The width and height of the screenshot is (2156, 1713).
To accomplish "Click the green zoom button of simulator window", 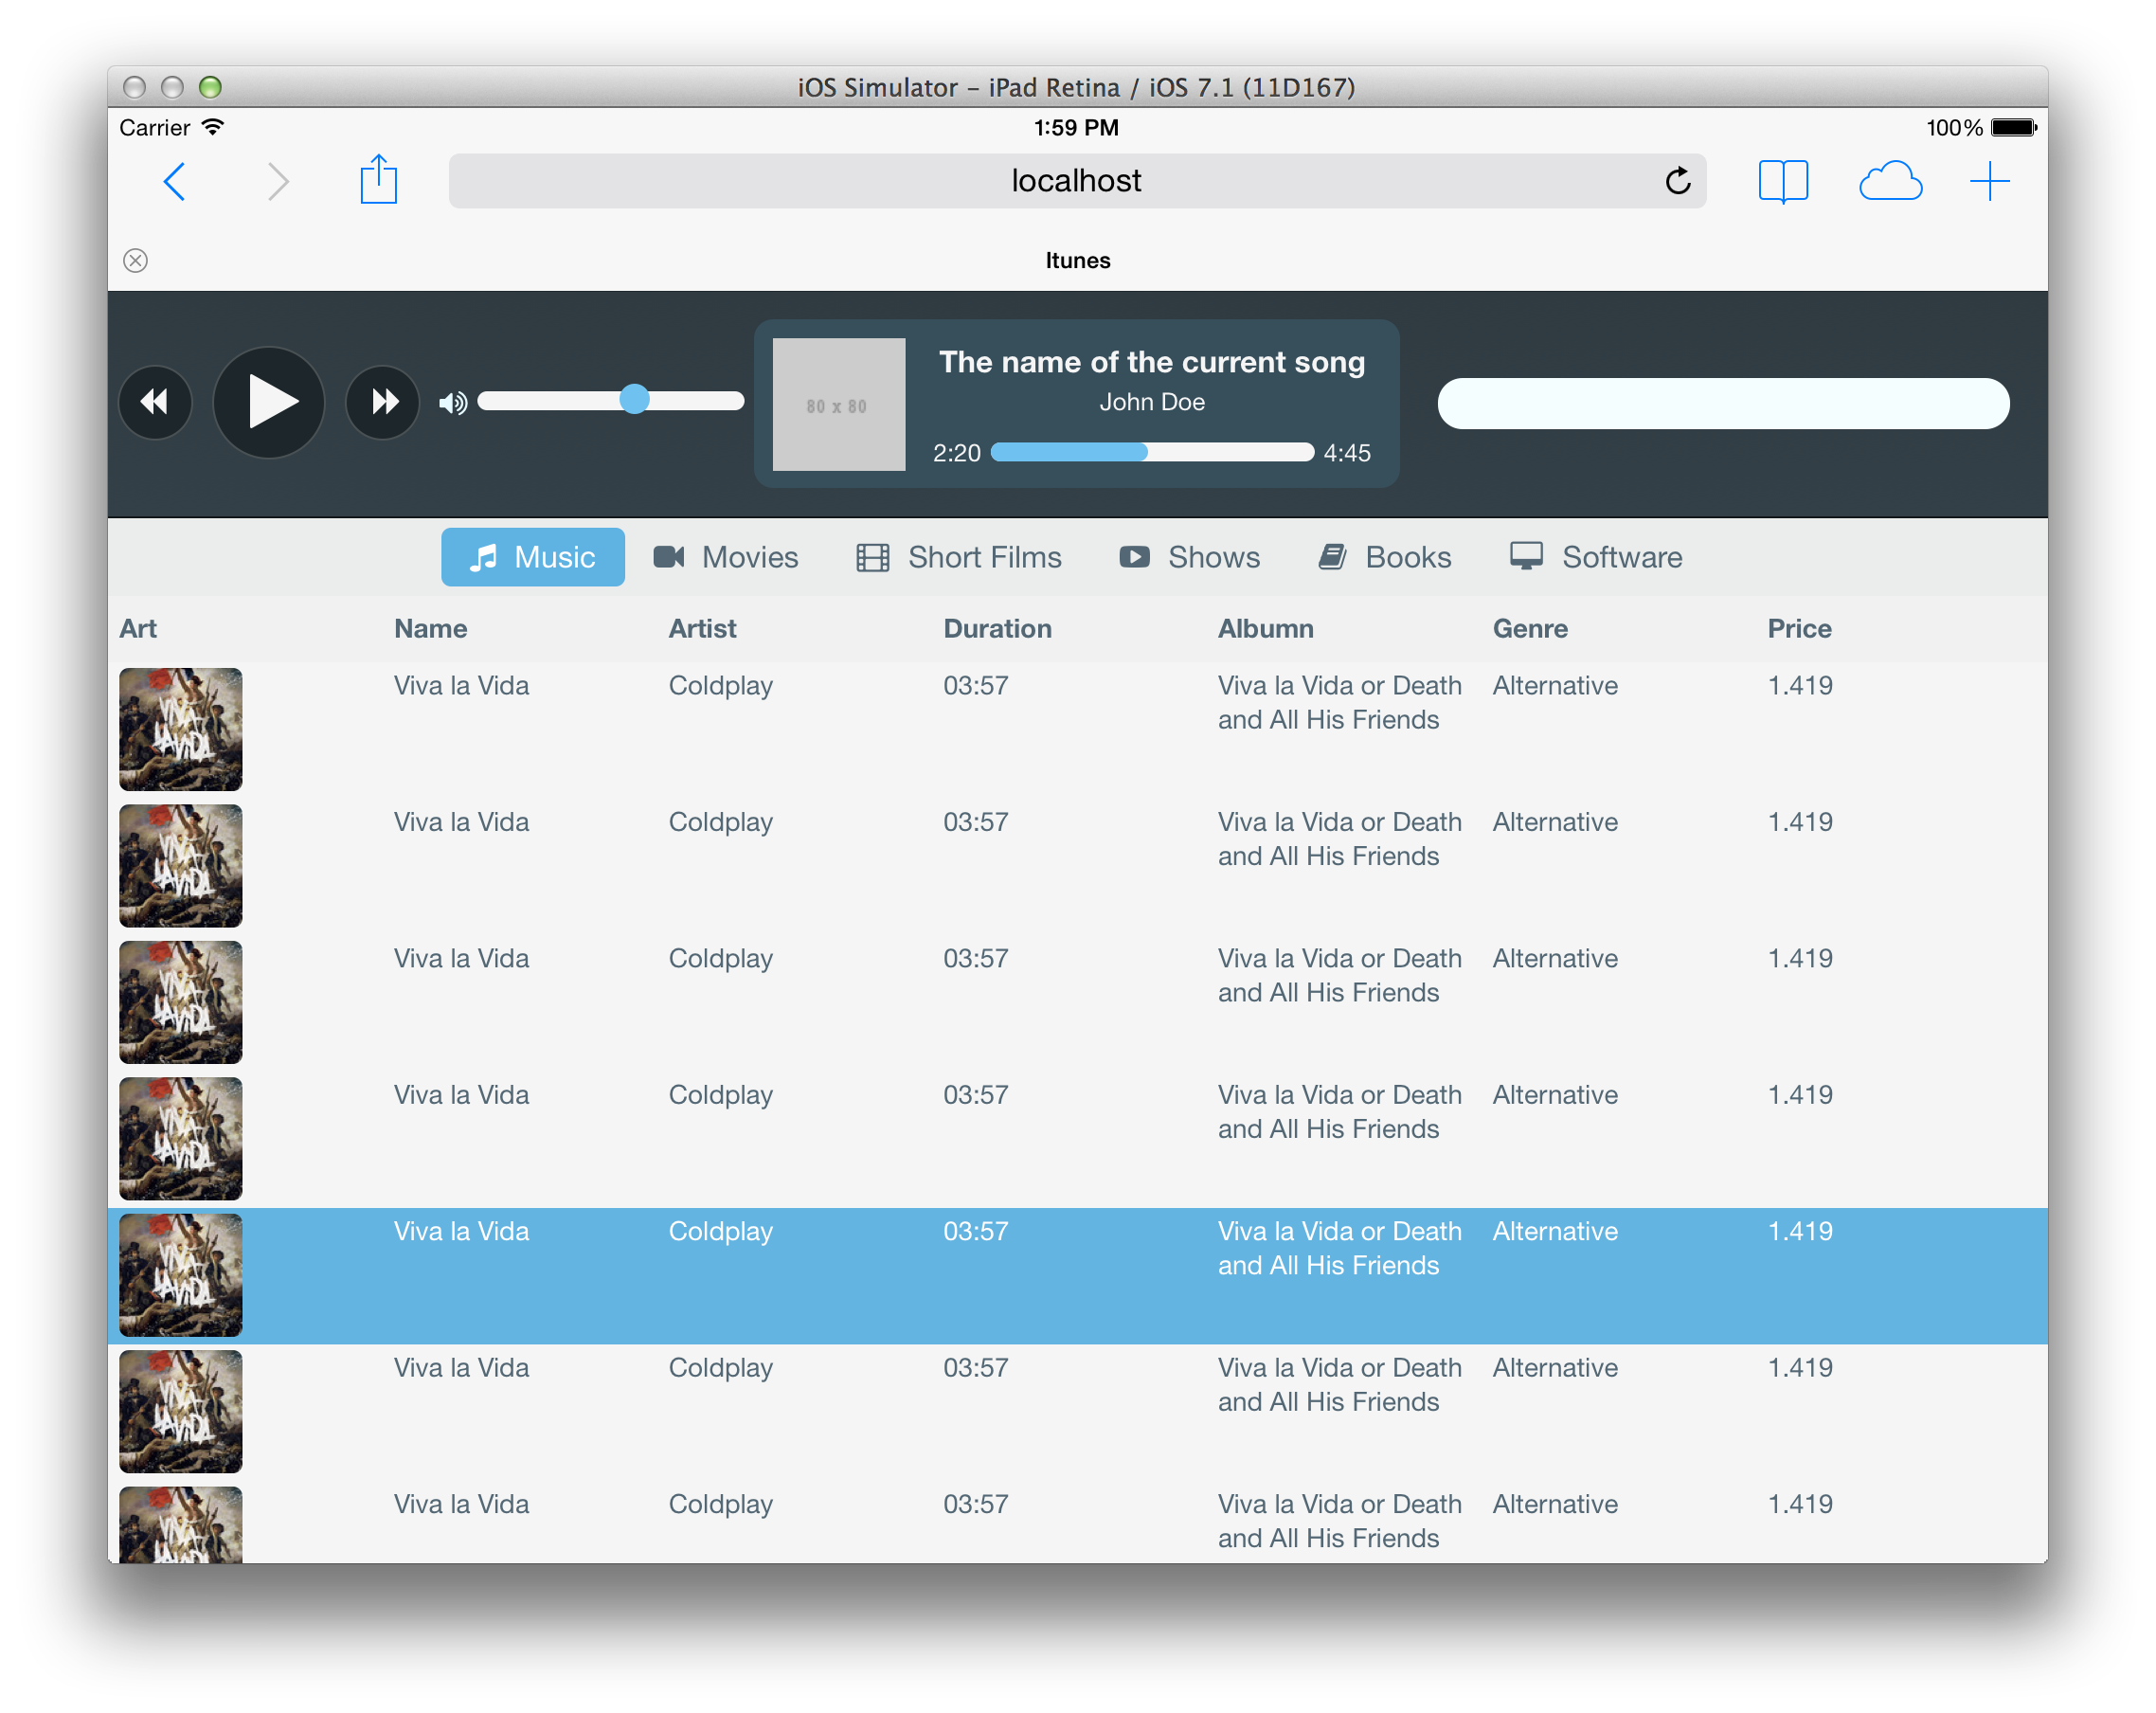I will (210, 87).
